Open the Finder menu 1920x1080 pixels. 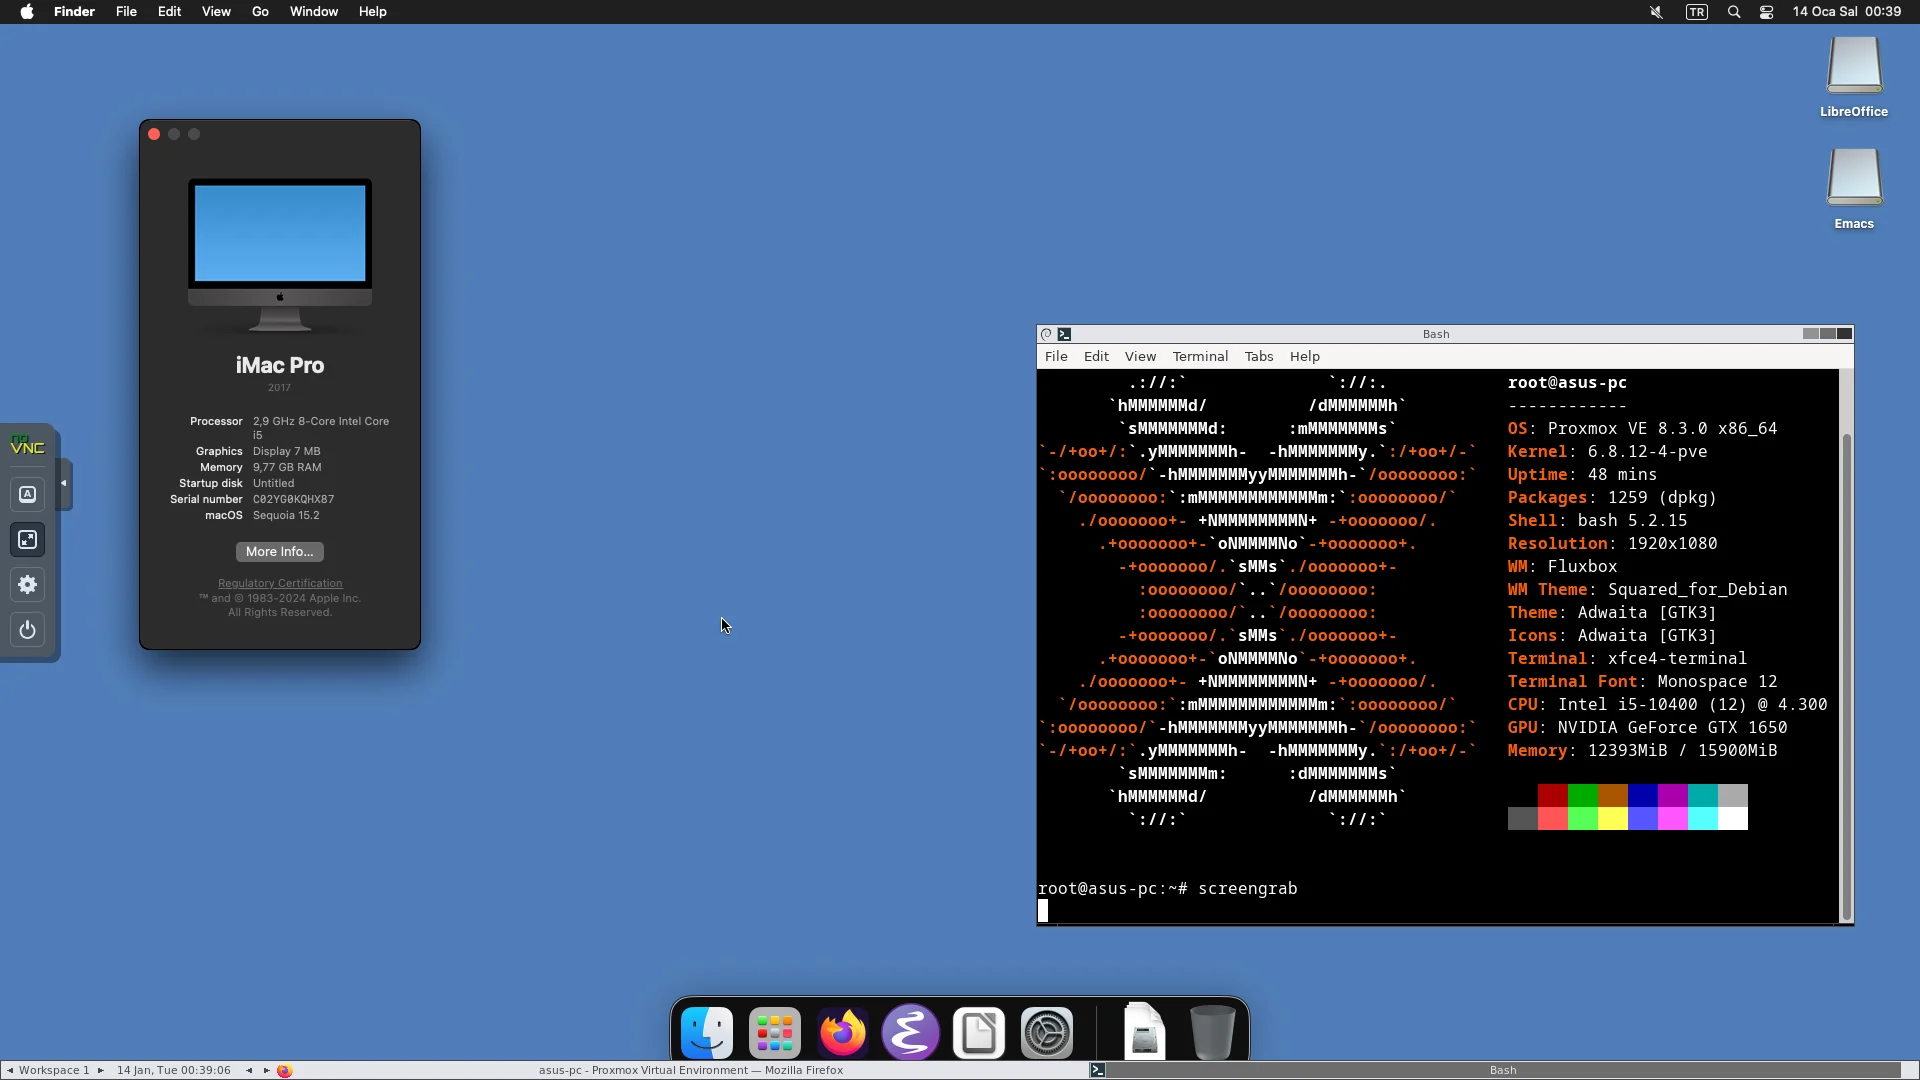click(74, 12)
